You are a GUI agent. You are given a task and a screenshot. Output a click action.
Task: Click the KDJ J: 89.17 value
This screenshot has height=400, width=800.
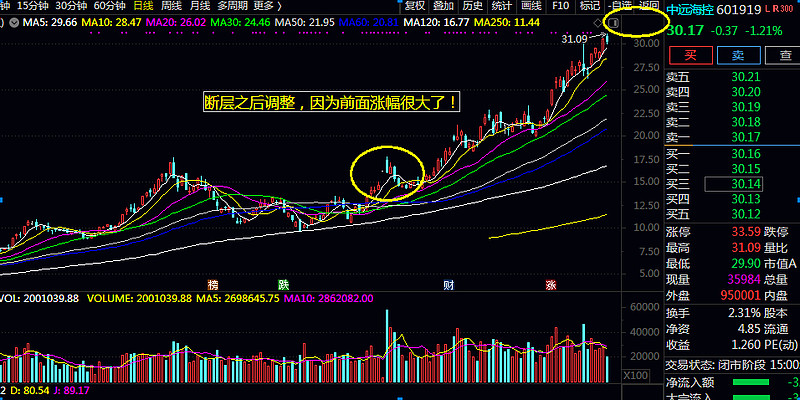[x=71, y=393]
